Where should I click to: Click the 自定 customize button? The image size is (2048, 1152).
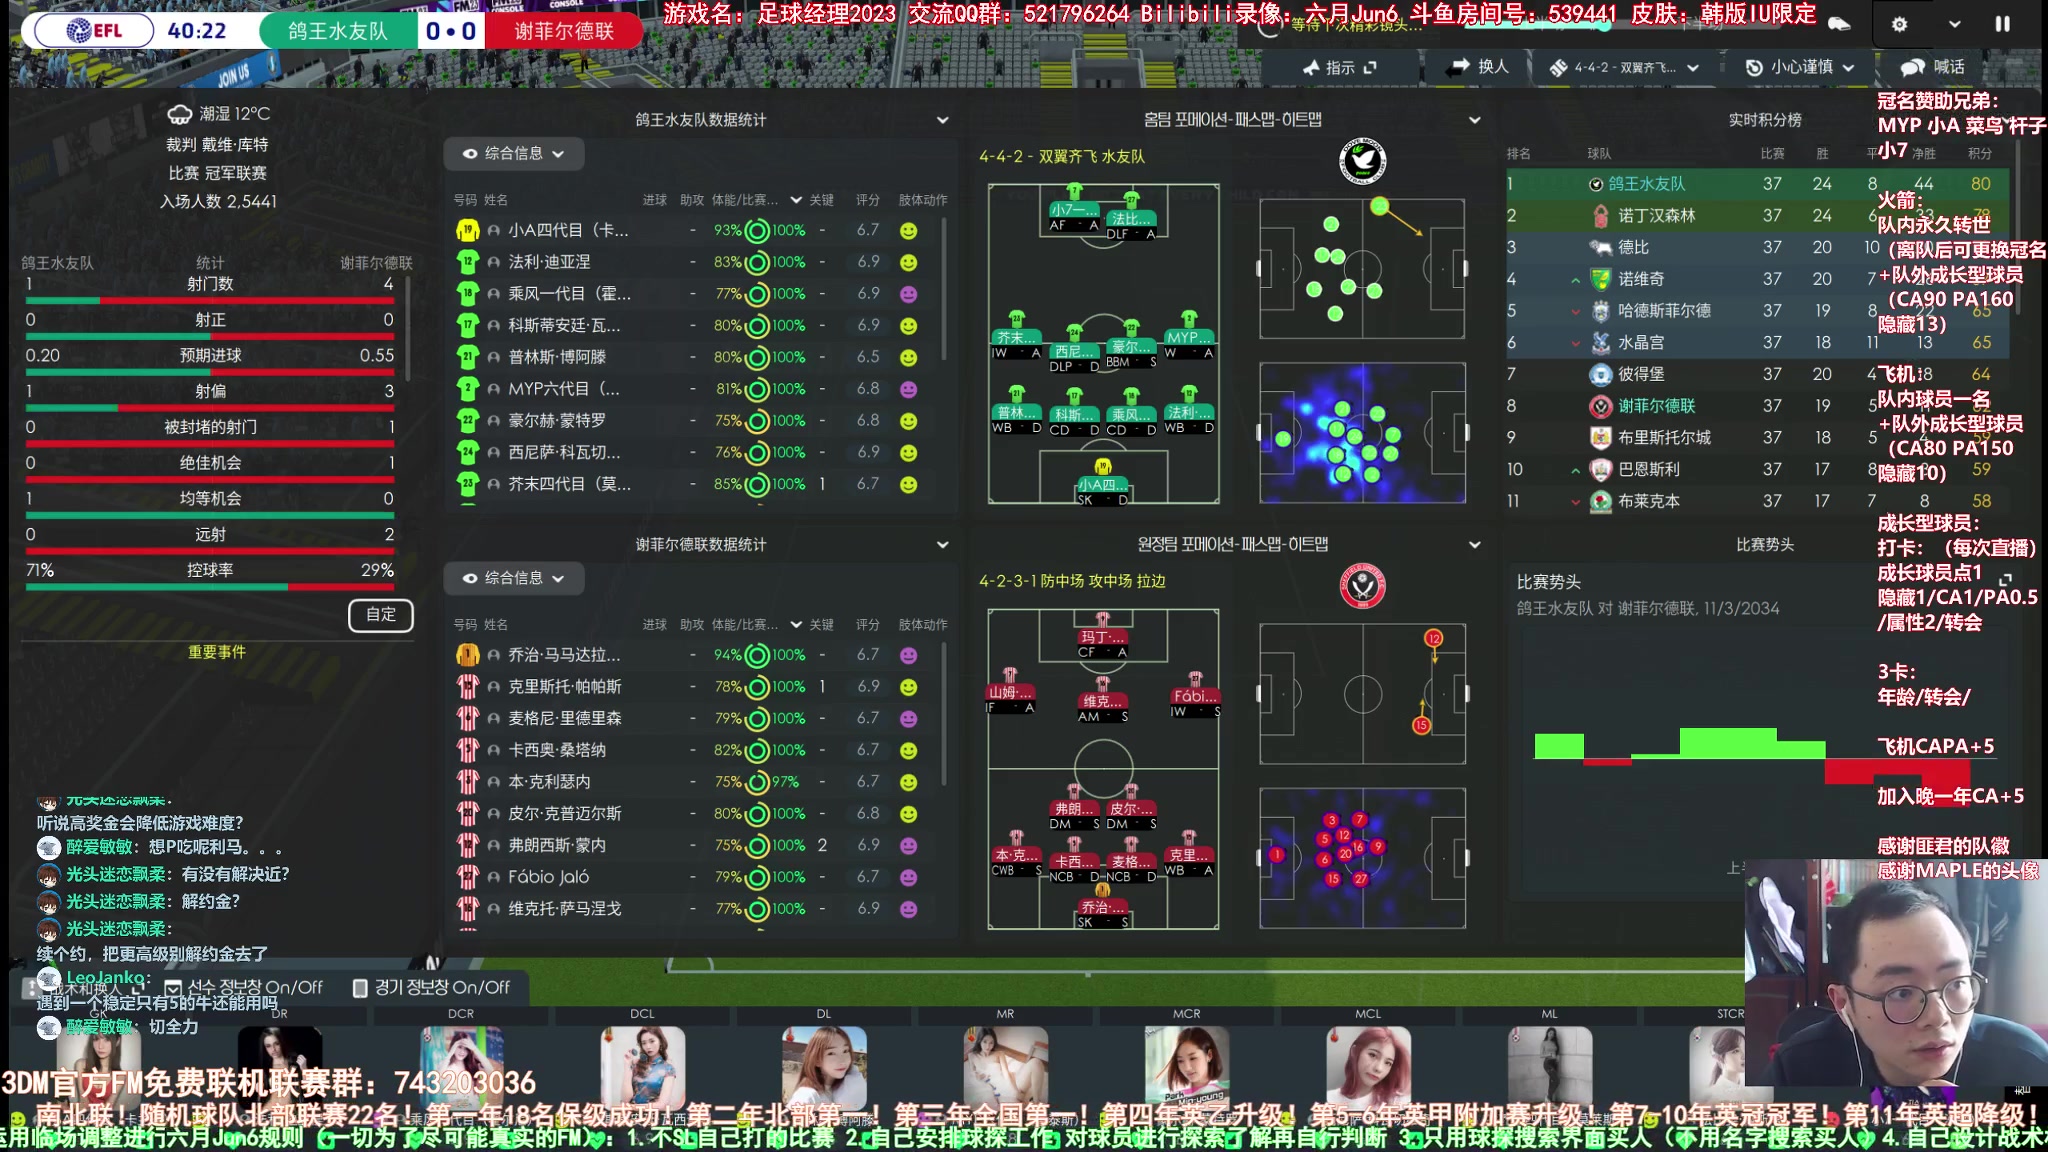381,615
